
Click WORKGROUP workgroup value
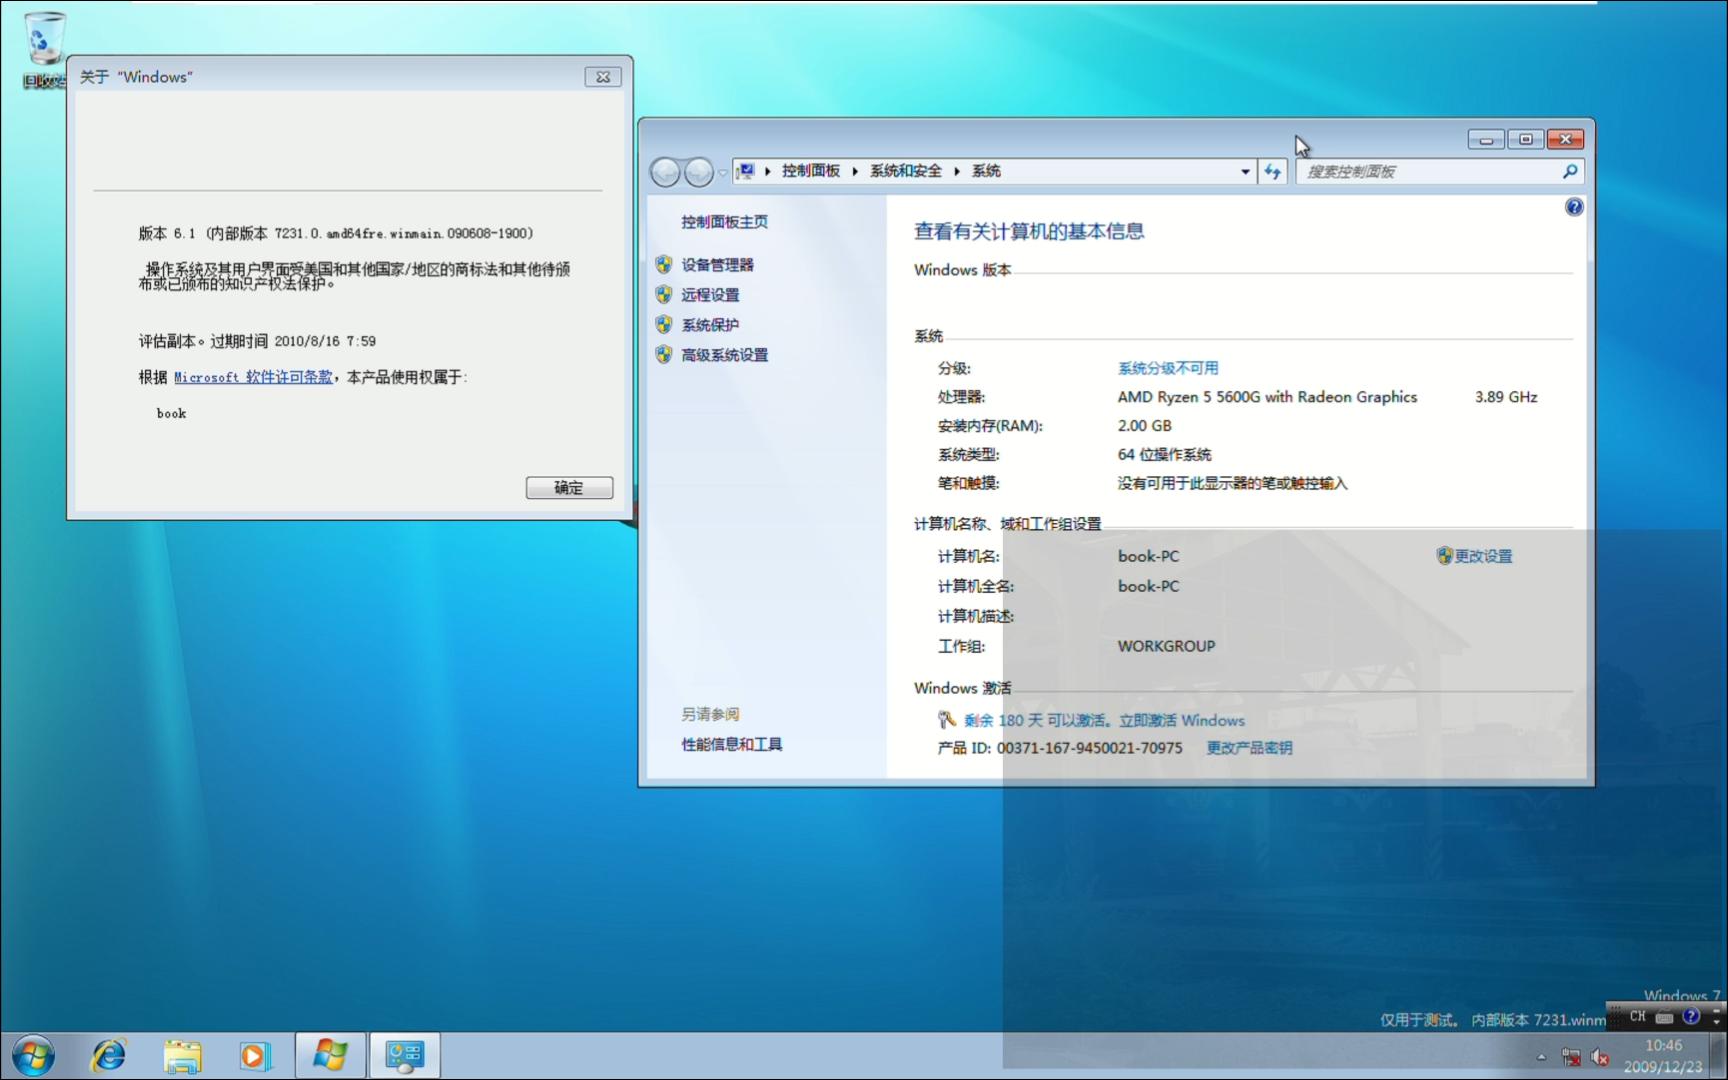coord(1166,646)
